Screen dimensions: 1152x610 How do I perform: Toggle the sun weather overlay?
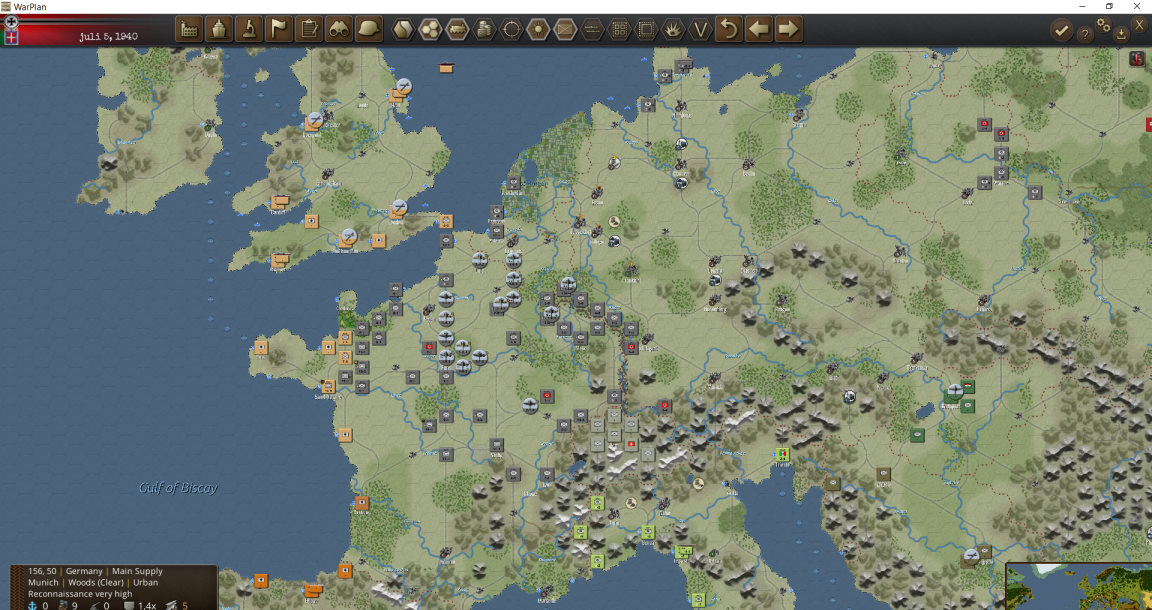(x=539, y=29)
